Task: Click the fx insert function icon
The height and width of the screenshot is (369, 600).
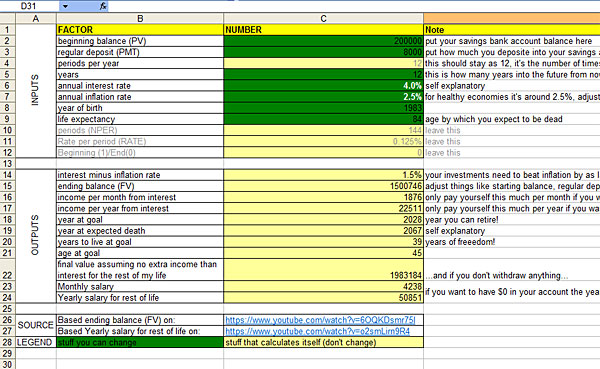Action: (x=103, y=6)
